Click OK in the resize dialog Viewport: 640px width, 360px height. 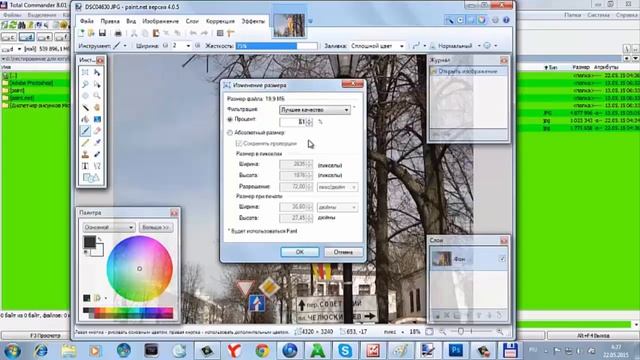click(300, 252)
